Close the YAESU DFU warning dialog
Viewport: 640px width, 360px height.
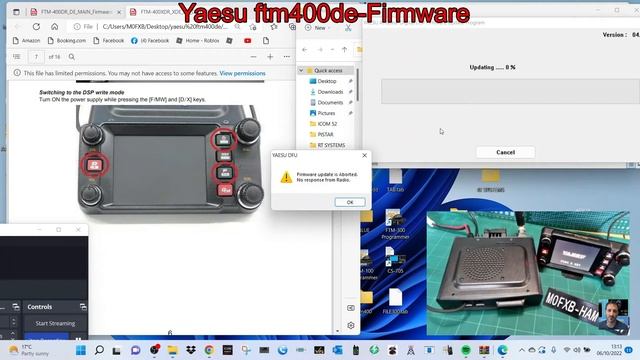[x=364, y=156]
